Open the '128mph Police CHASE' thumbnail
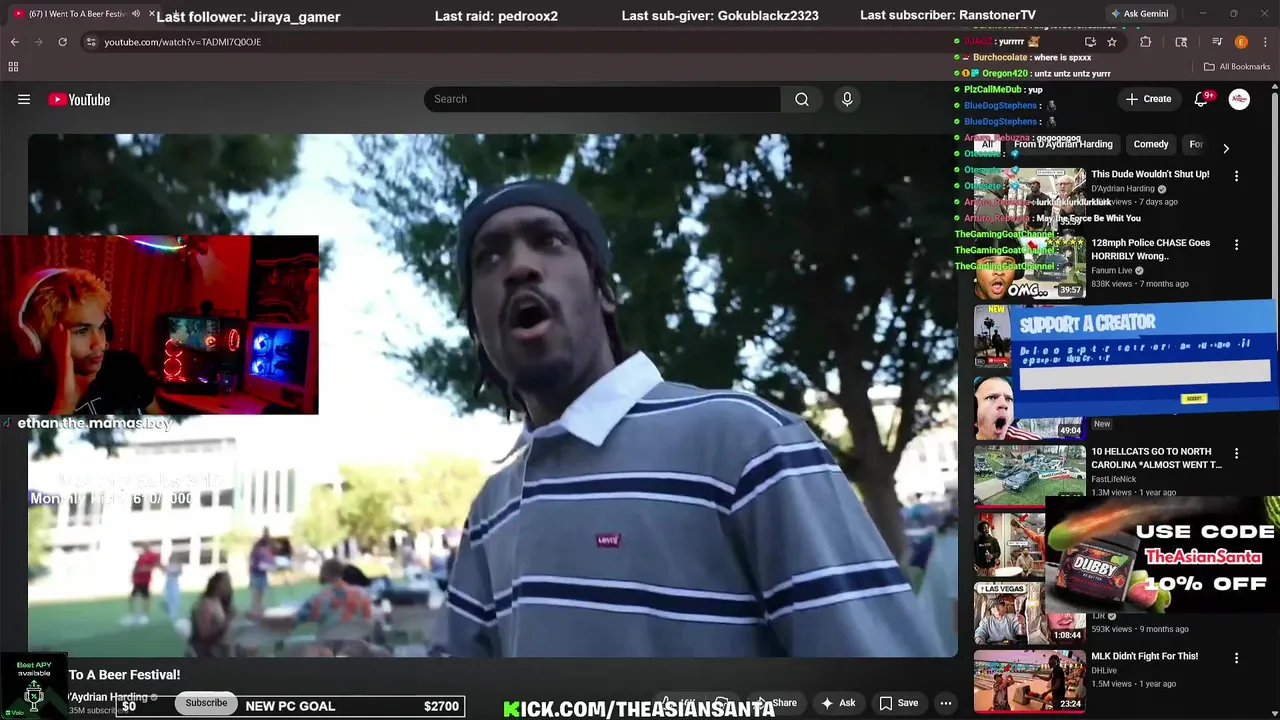1280x720 pixels. click(1030, 268)
